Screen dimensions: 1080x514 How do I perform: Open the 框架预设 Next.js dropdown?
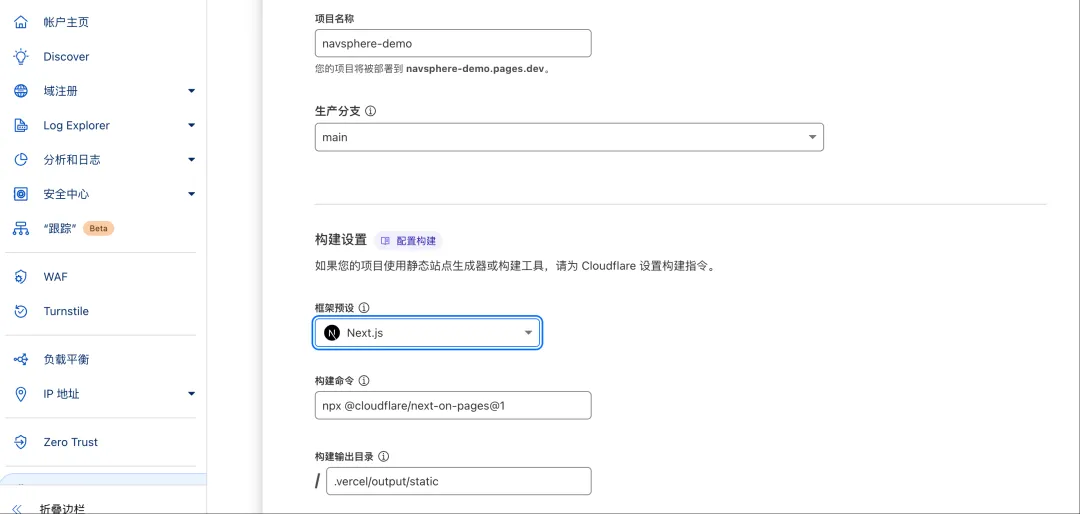point(427,333)
